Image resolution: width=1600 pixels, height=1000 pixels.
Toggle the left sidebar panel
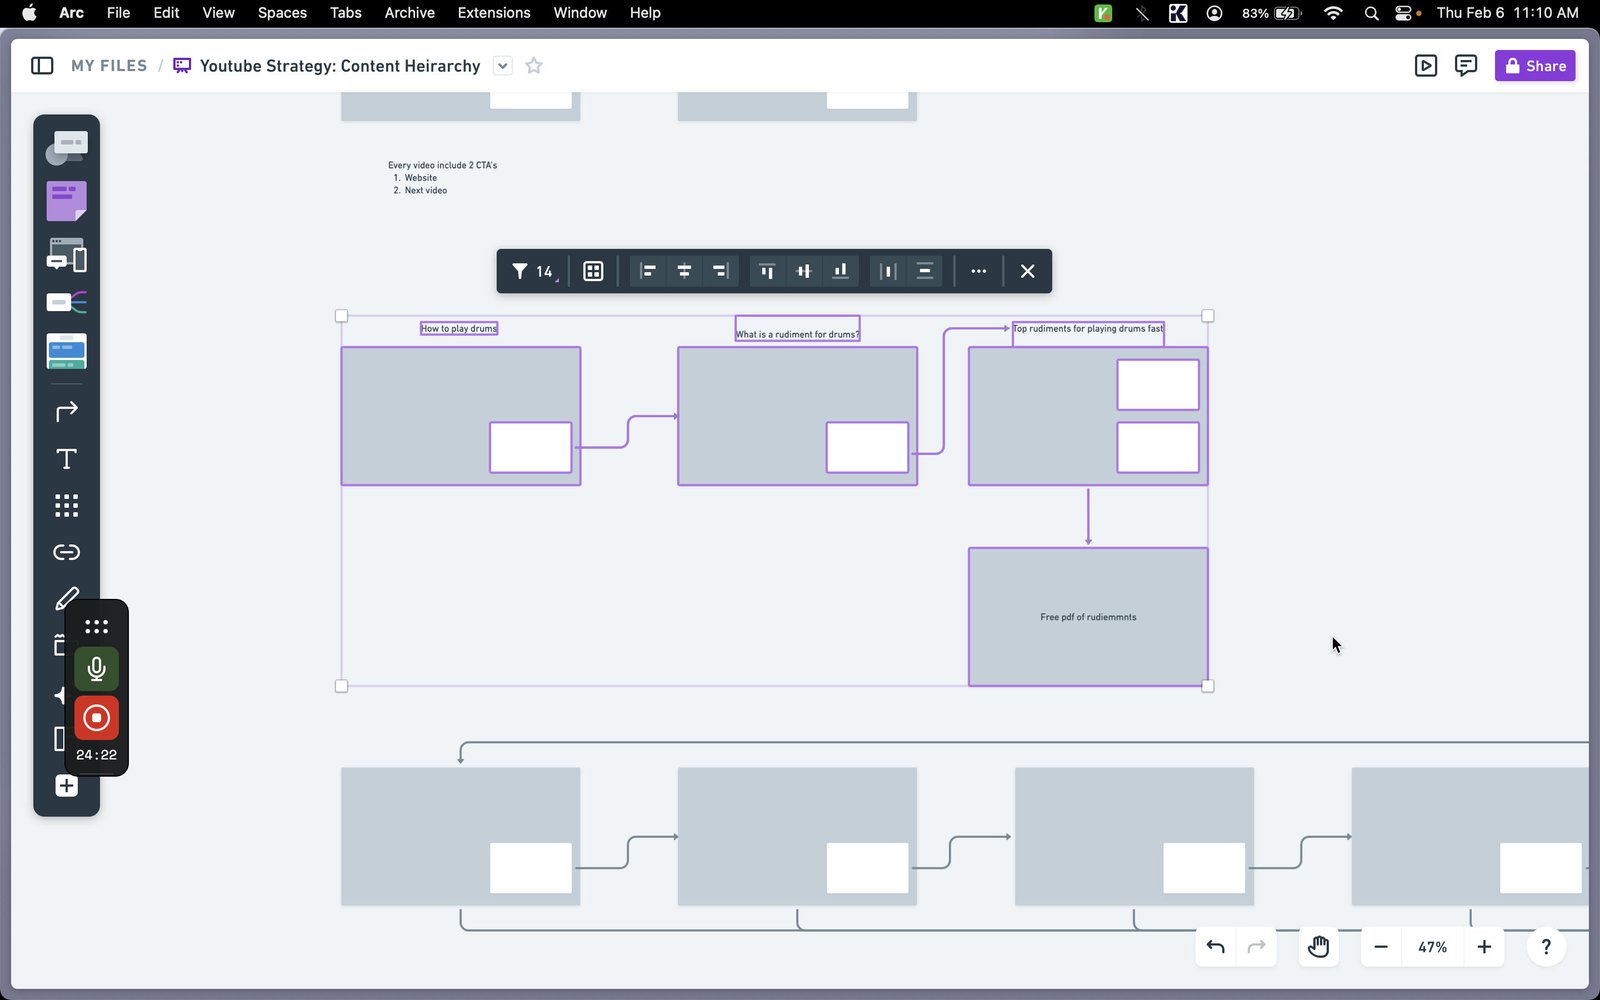point(42,66)
